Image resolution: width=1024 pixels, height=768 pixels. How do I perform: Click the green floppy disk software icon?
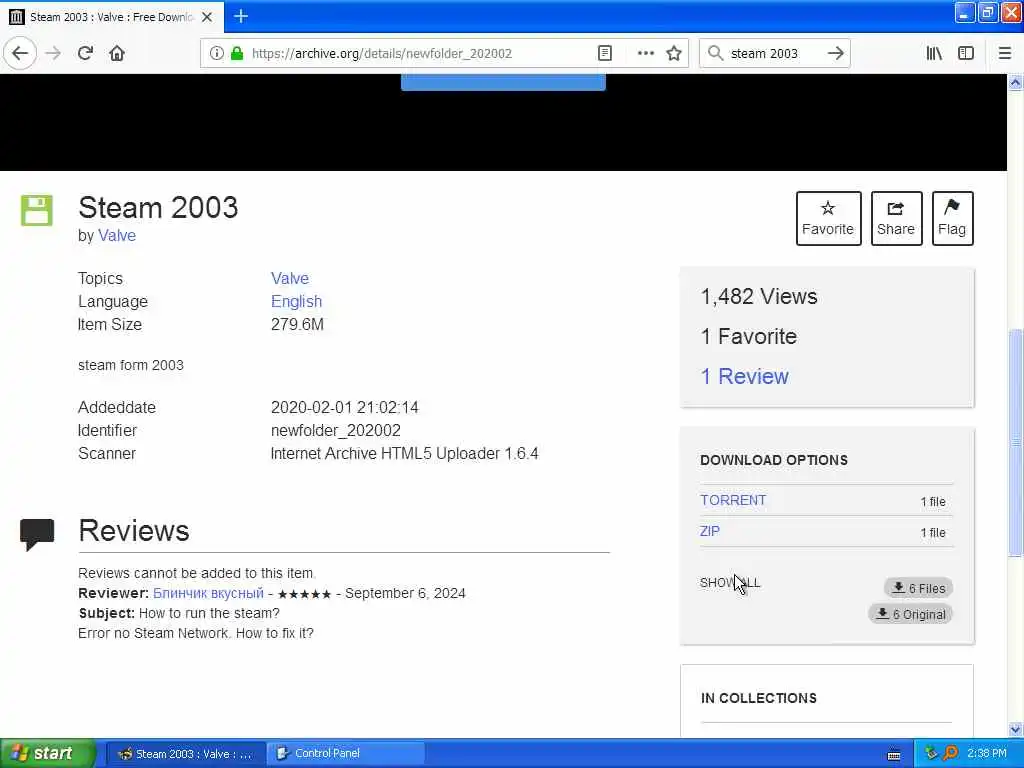click(x=37, y=210)
